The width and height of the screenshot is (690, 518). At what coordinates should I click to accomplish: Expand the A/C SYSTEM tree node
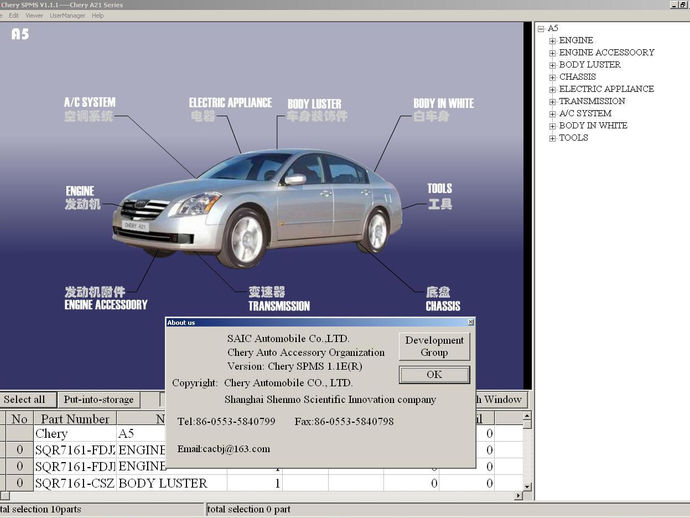(552, 114)
